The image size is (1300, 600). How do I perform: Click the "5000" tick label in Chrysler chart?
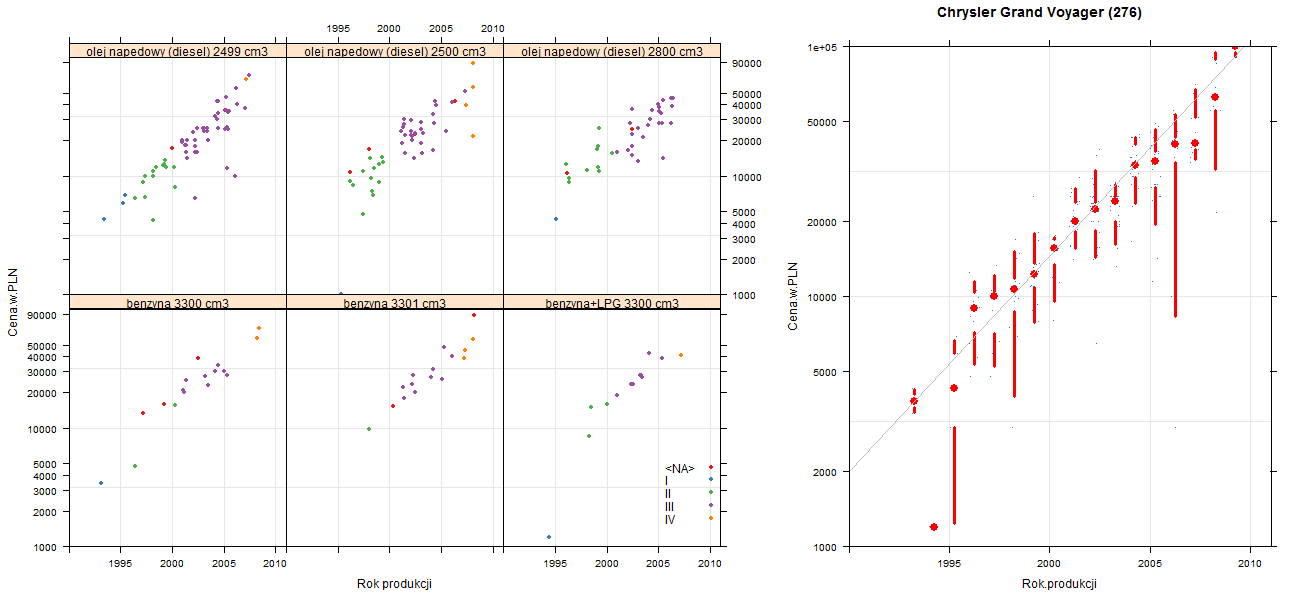coord(826,372)
